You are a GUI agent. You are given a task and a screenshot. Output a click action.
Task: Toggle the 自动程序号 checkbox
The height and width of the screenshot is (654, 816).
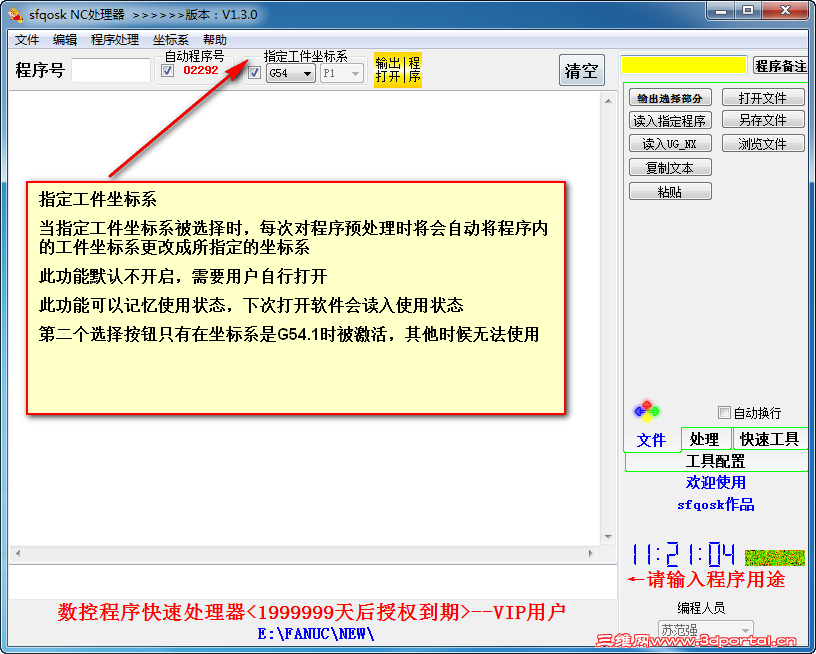click(x=168, y=71)
